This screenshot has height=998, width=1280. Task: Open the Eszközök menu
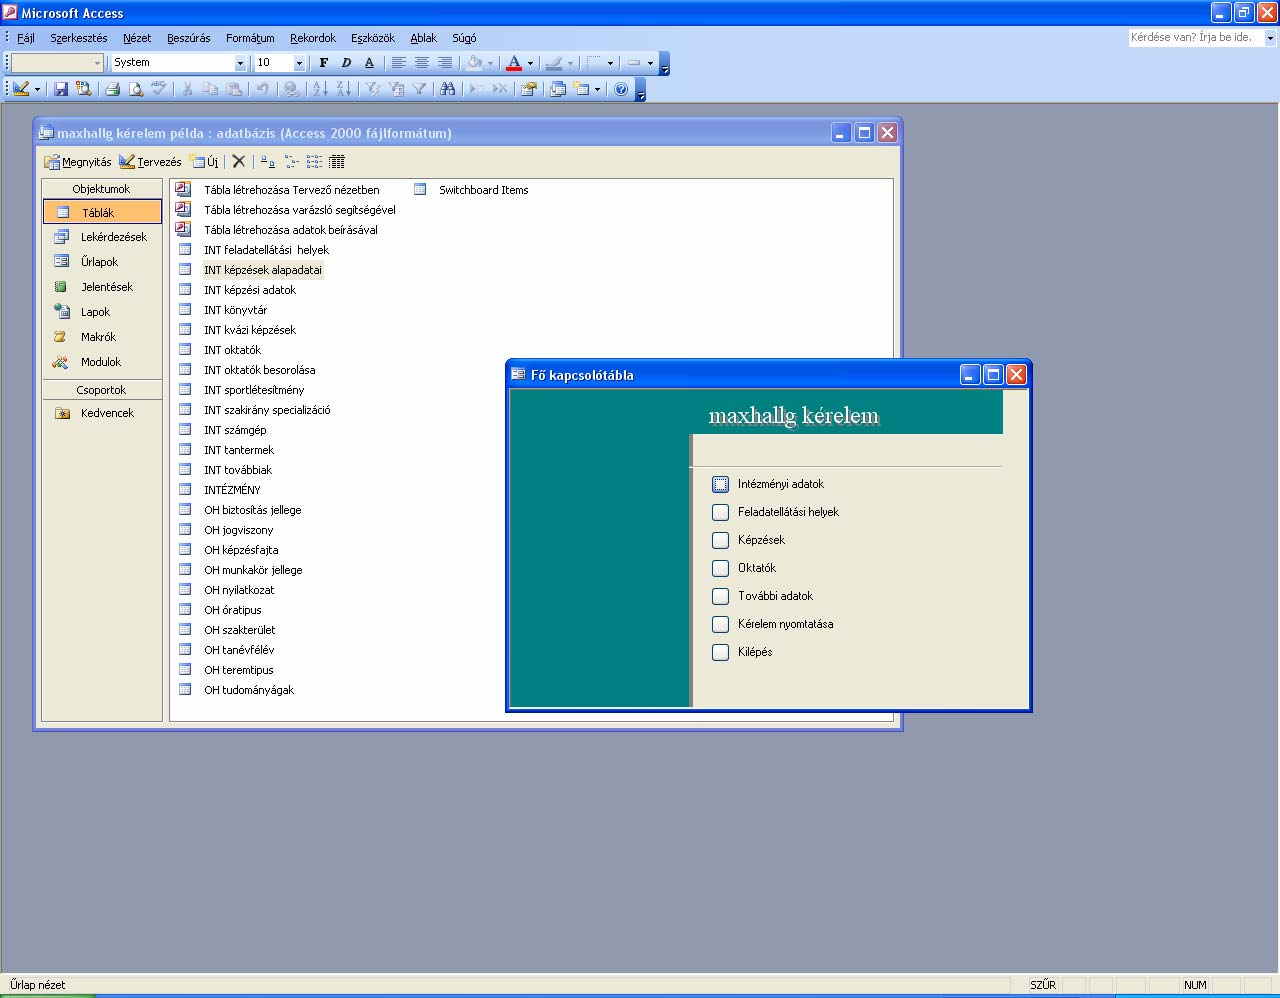coord(373,38)
